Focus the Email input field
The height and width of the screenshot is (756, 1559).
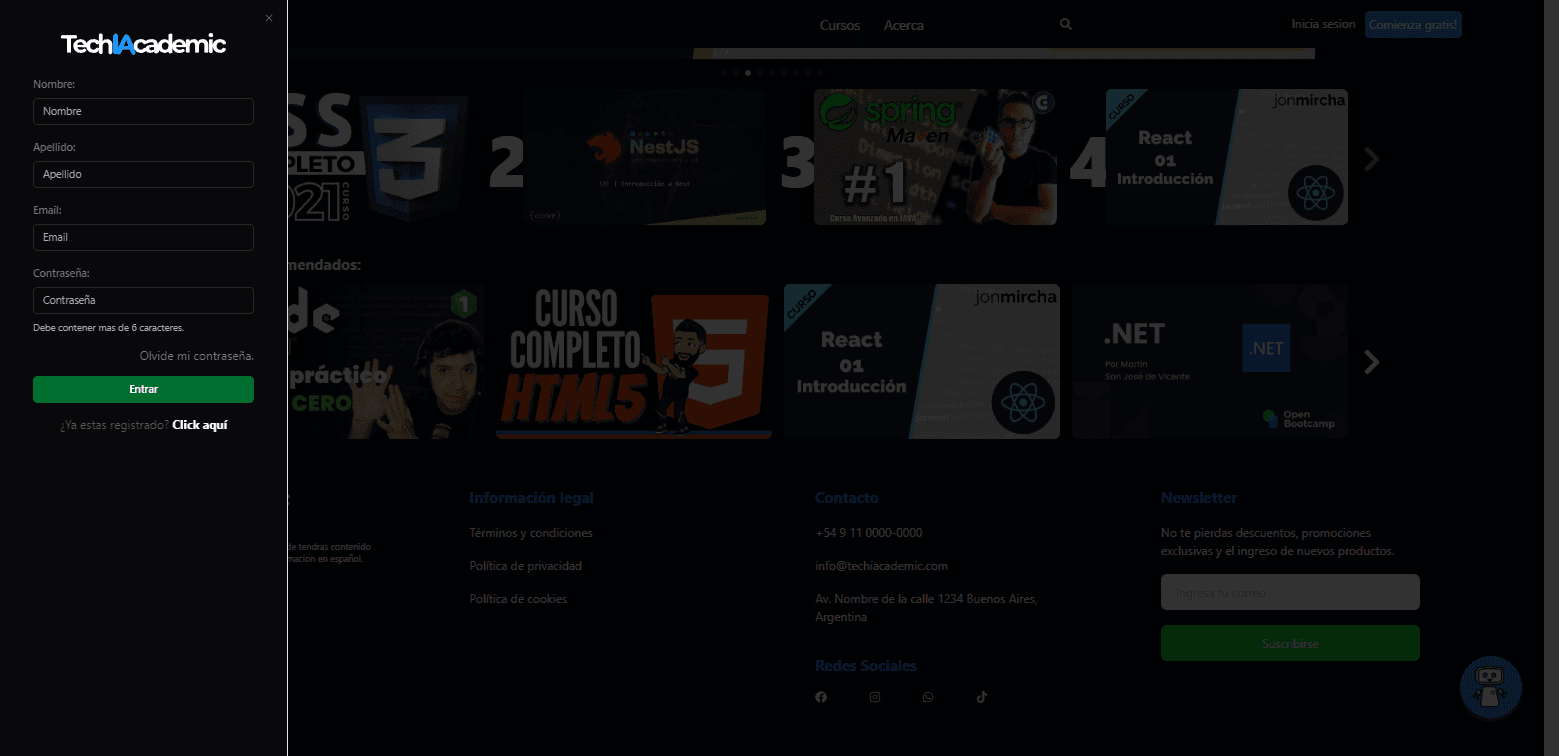click(x=143, y=237)
